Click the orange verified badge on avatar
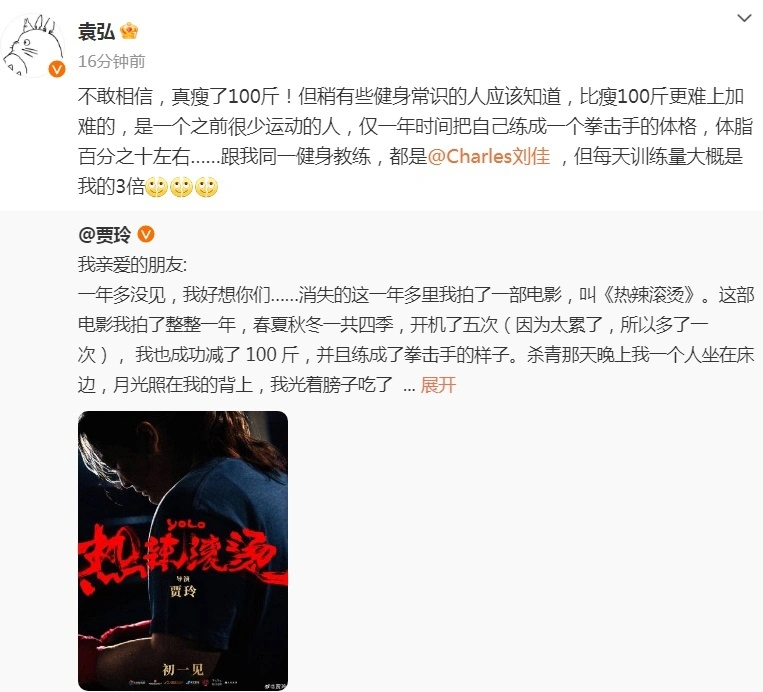The image size is (763, 692). (x=57, y=69)
